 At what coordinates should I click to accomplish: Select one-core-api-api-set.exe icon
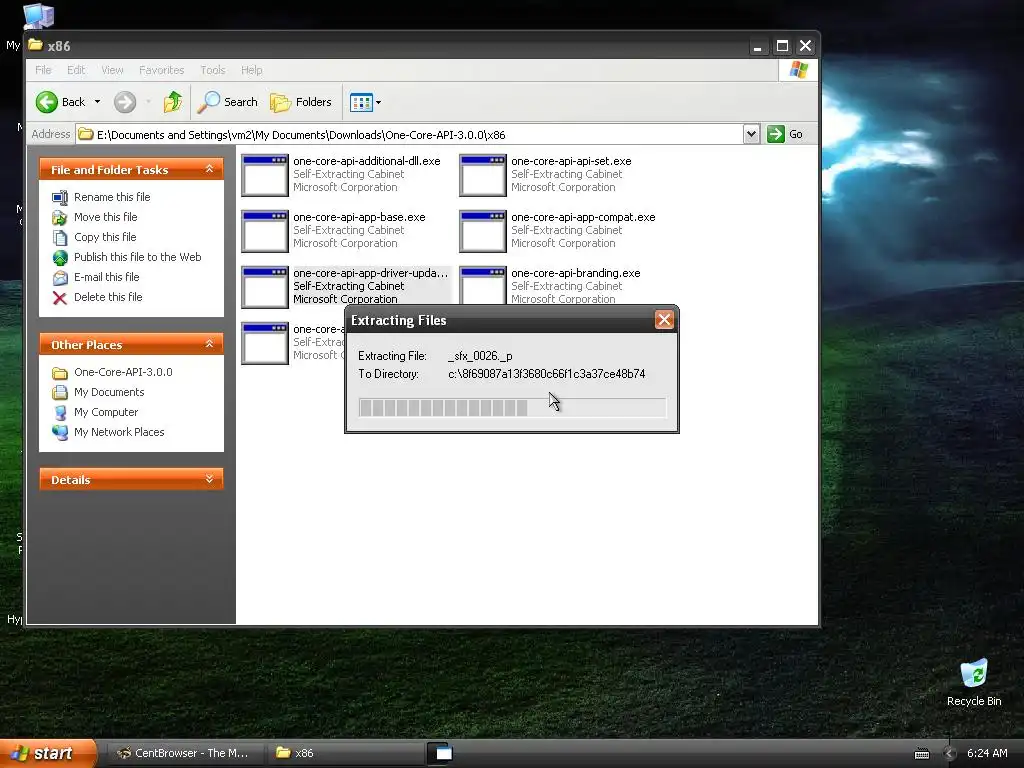pos(483,175)
